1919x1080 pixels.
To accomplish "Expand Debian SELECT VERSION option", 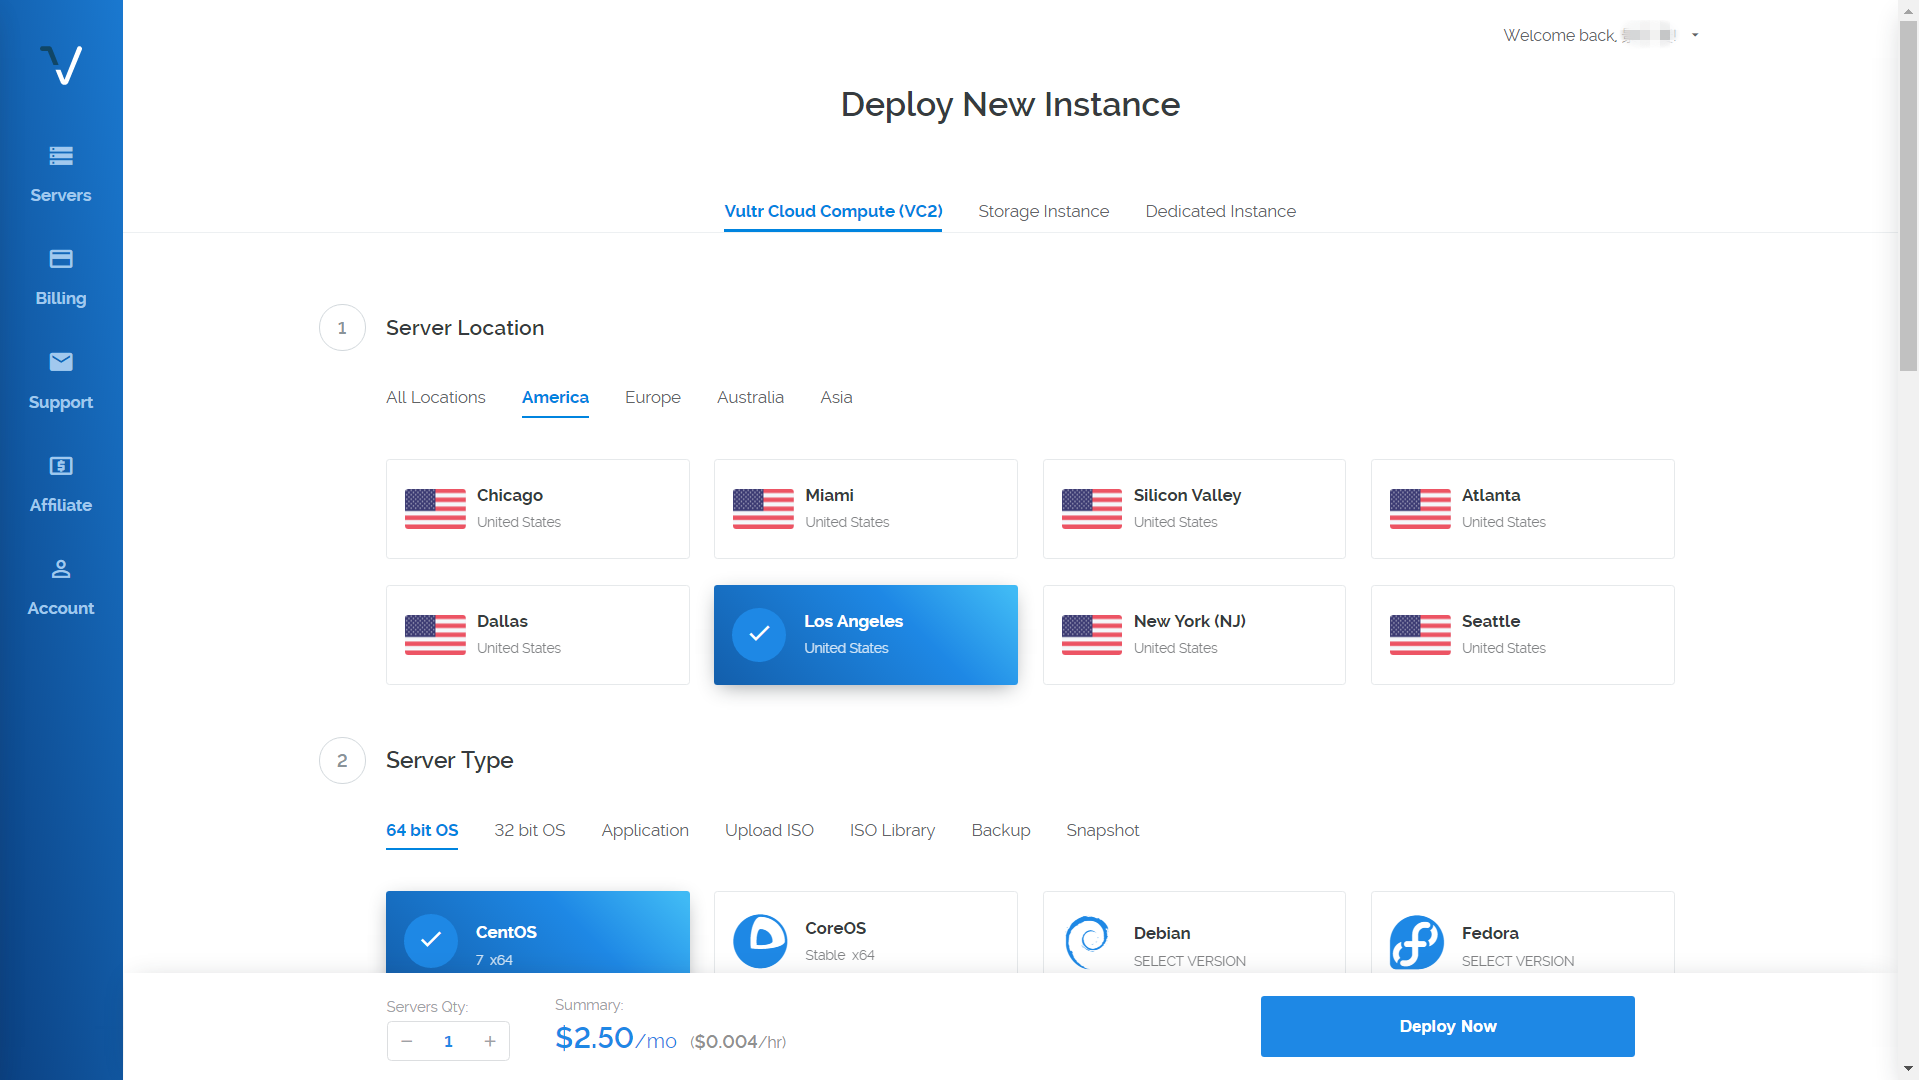I will point(1190,961).
